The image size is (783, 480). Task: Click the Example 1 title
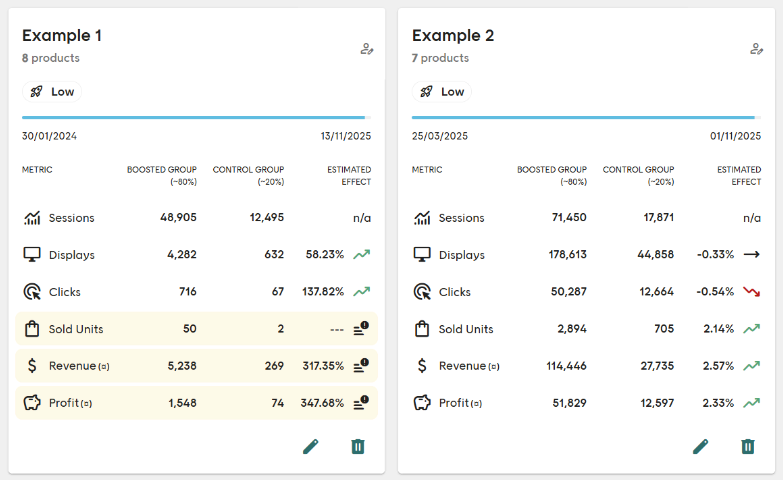tap(62, 36)
